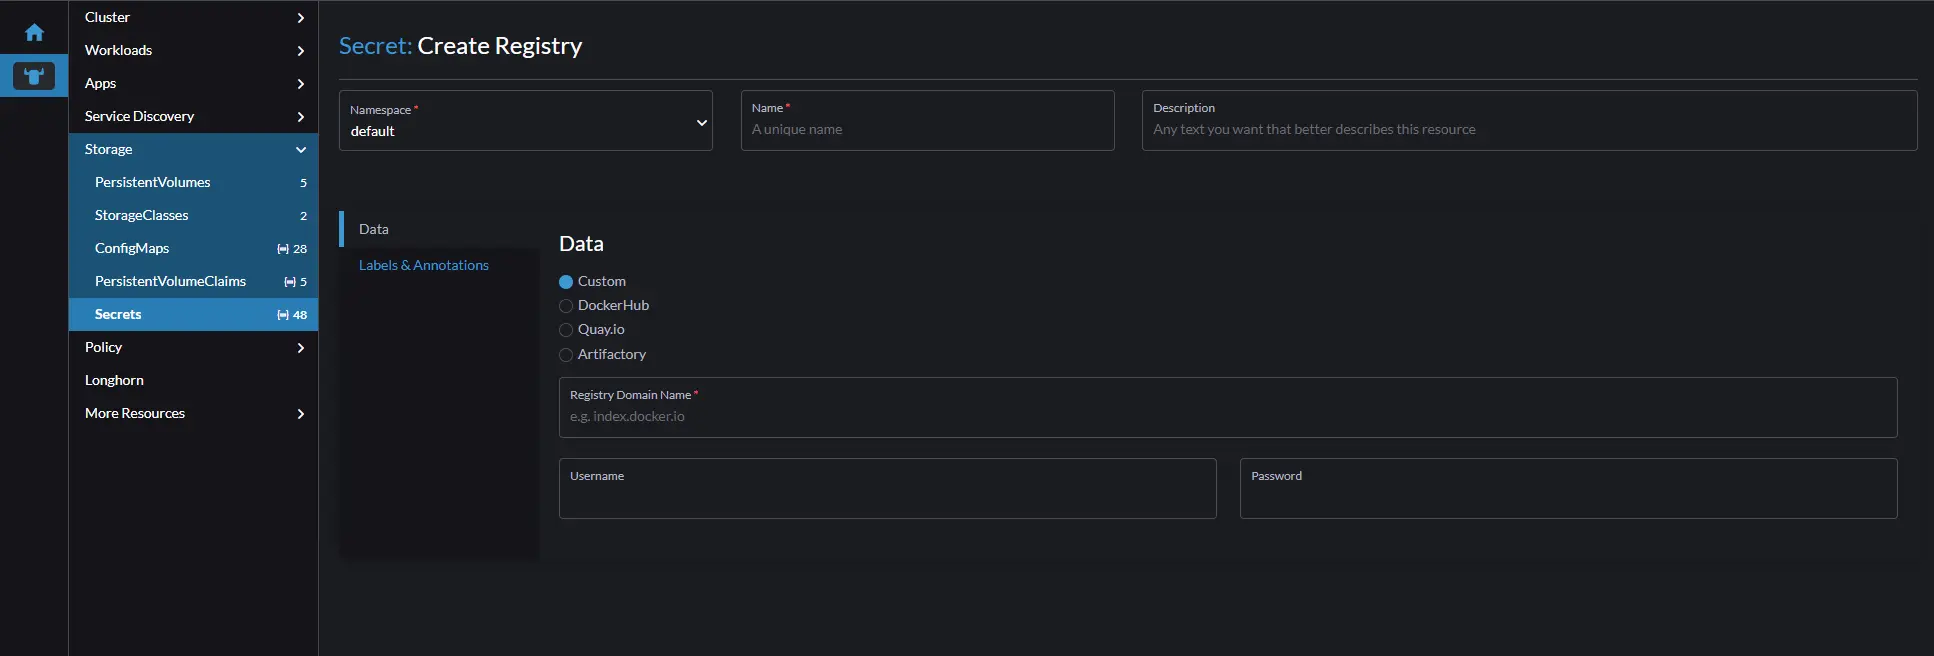The image size is (1934, 656).
Task: Select the Data tab
Action: pyautogui.click(x=374, y=229)
